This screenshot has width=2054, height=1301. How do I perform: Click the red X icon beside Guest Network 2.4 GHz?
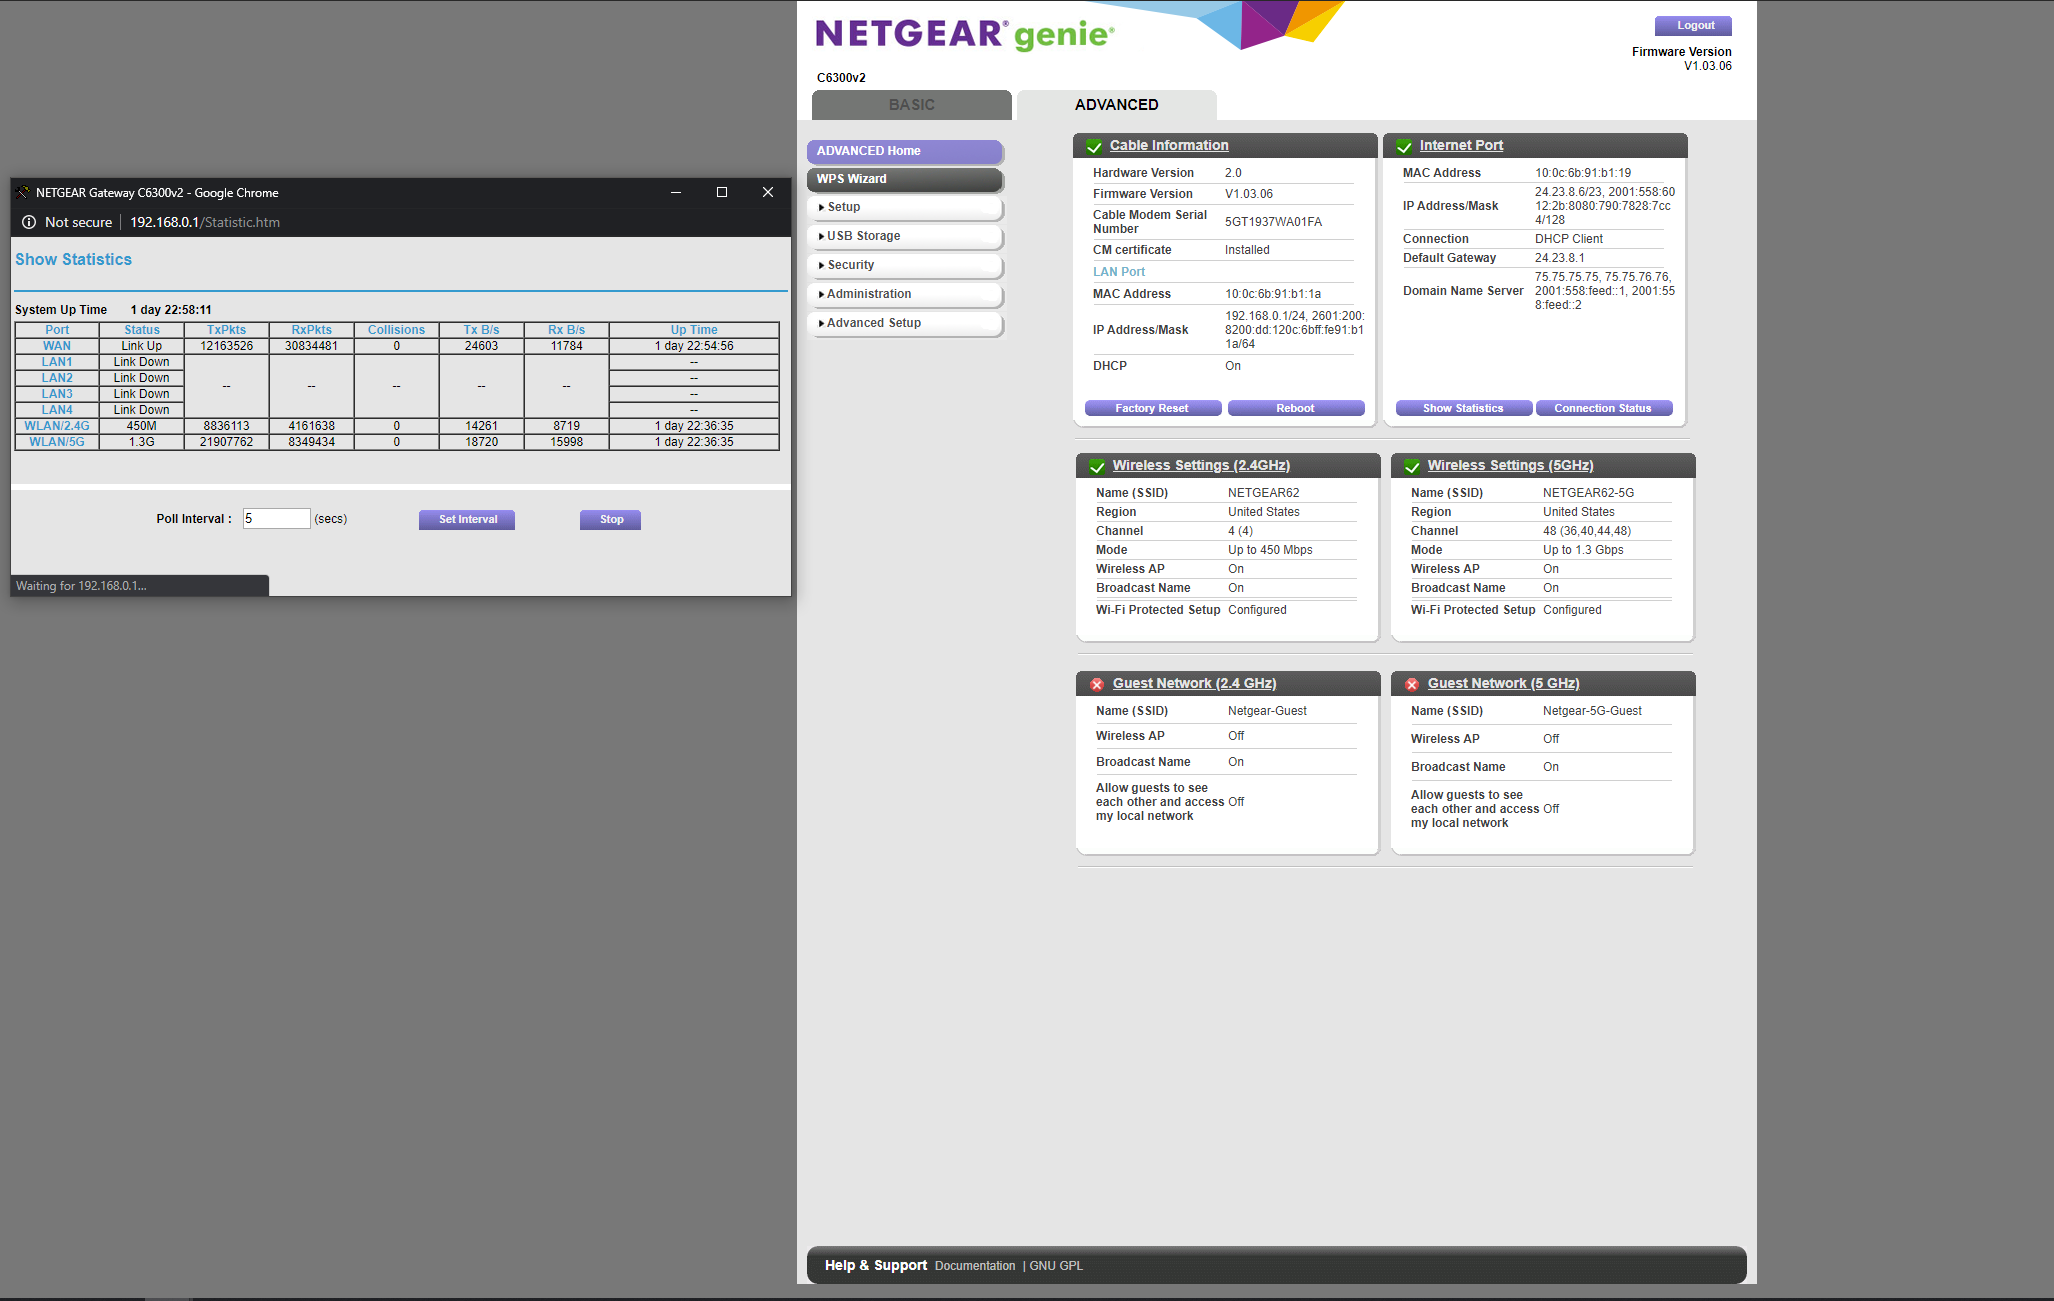(1097, 684)
